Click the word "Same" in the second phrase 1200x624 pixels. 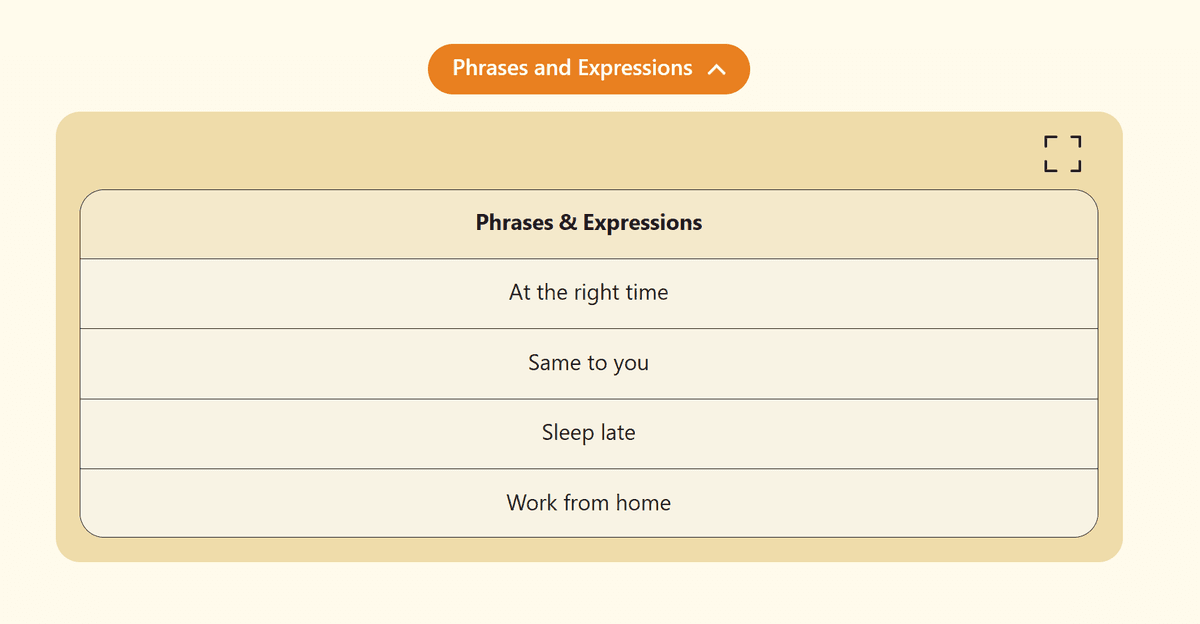pyautogui.click(x=555, y=363)
